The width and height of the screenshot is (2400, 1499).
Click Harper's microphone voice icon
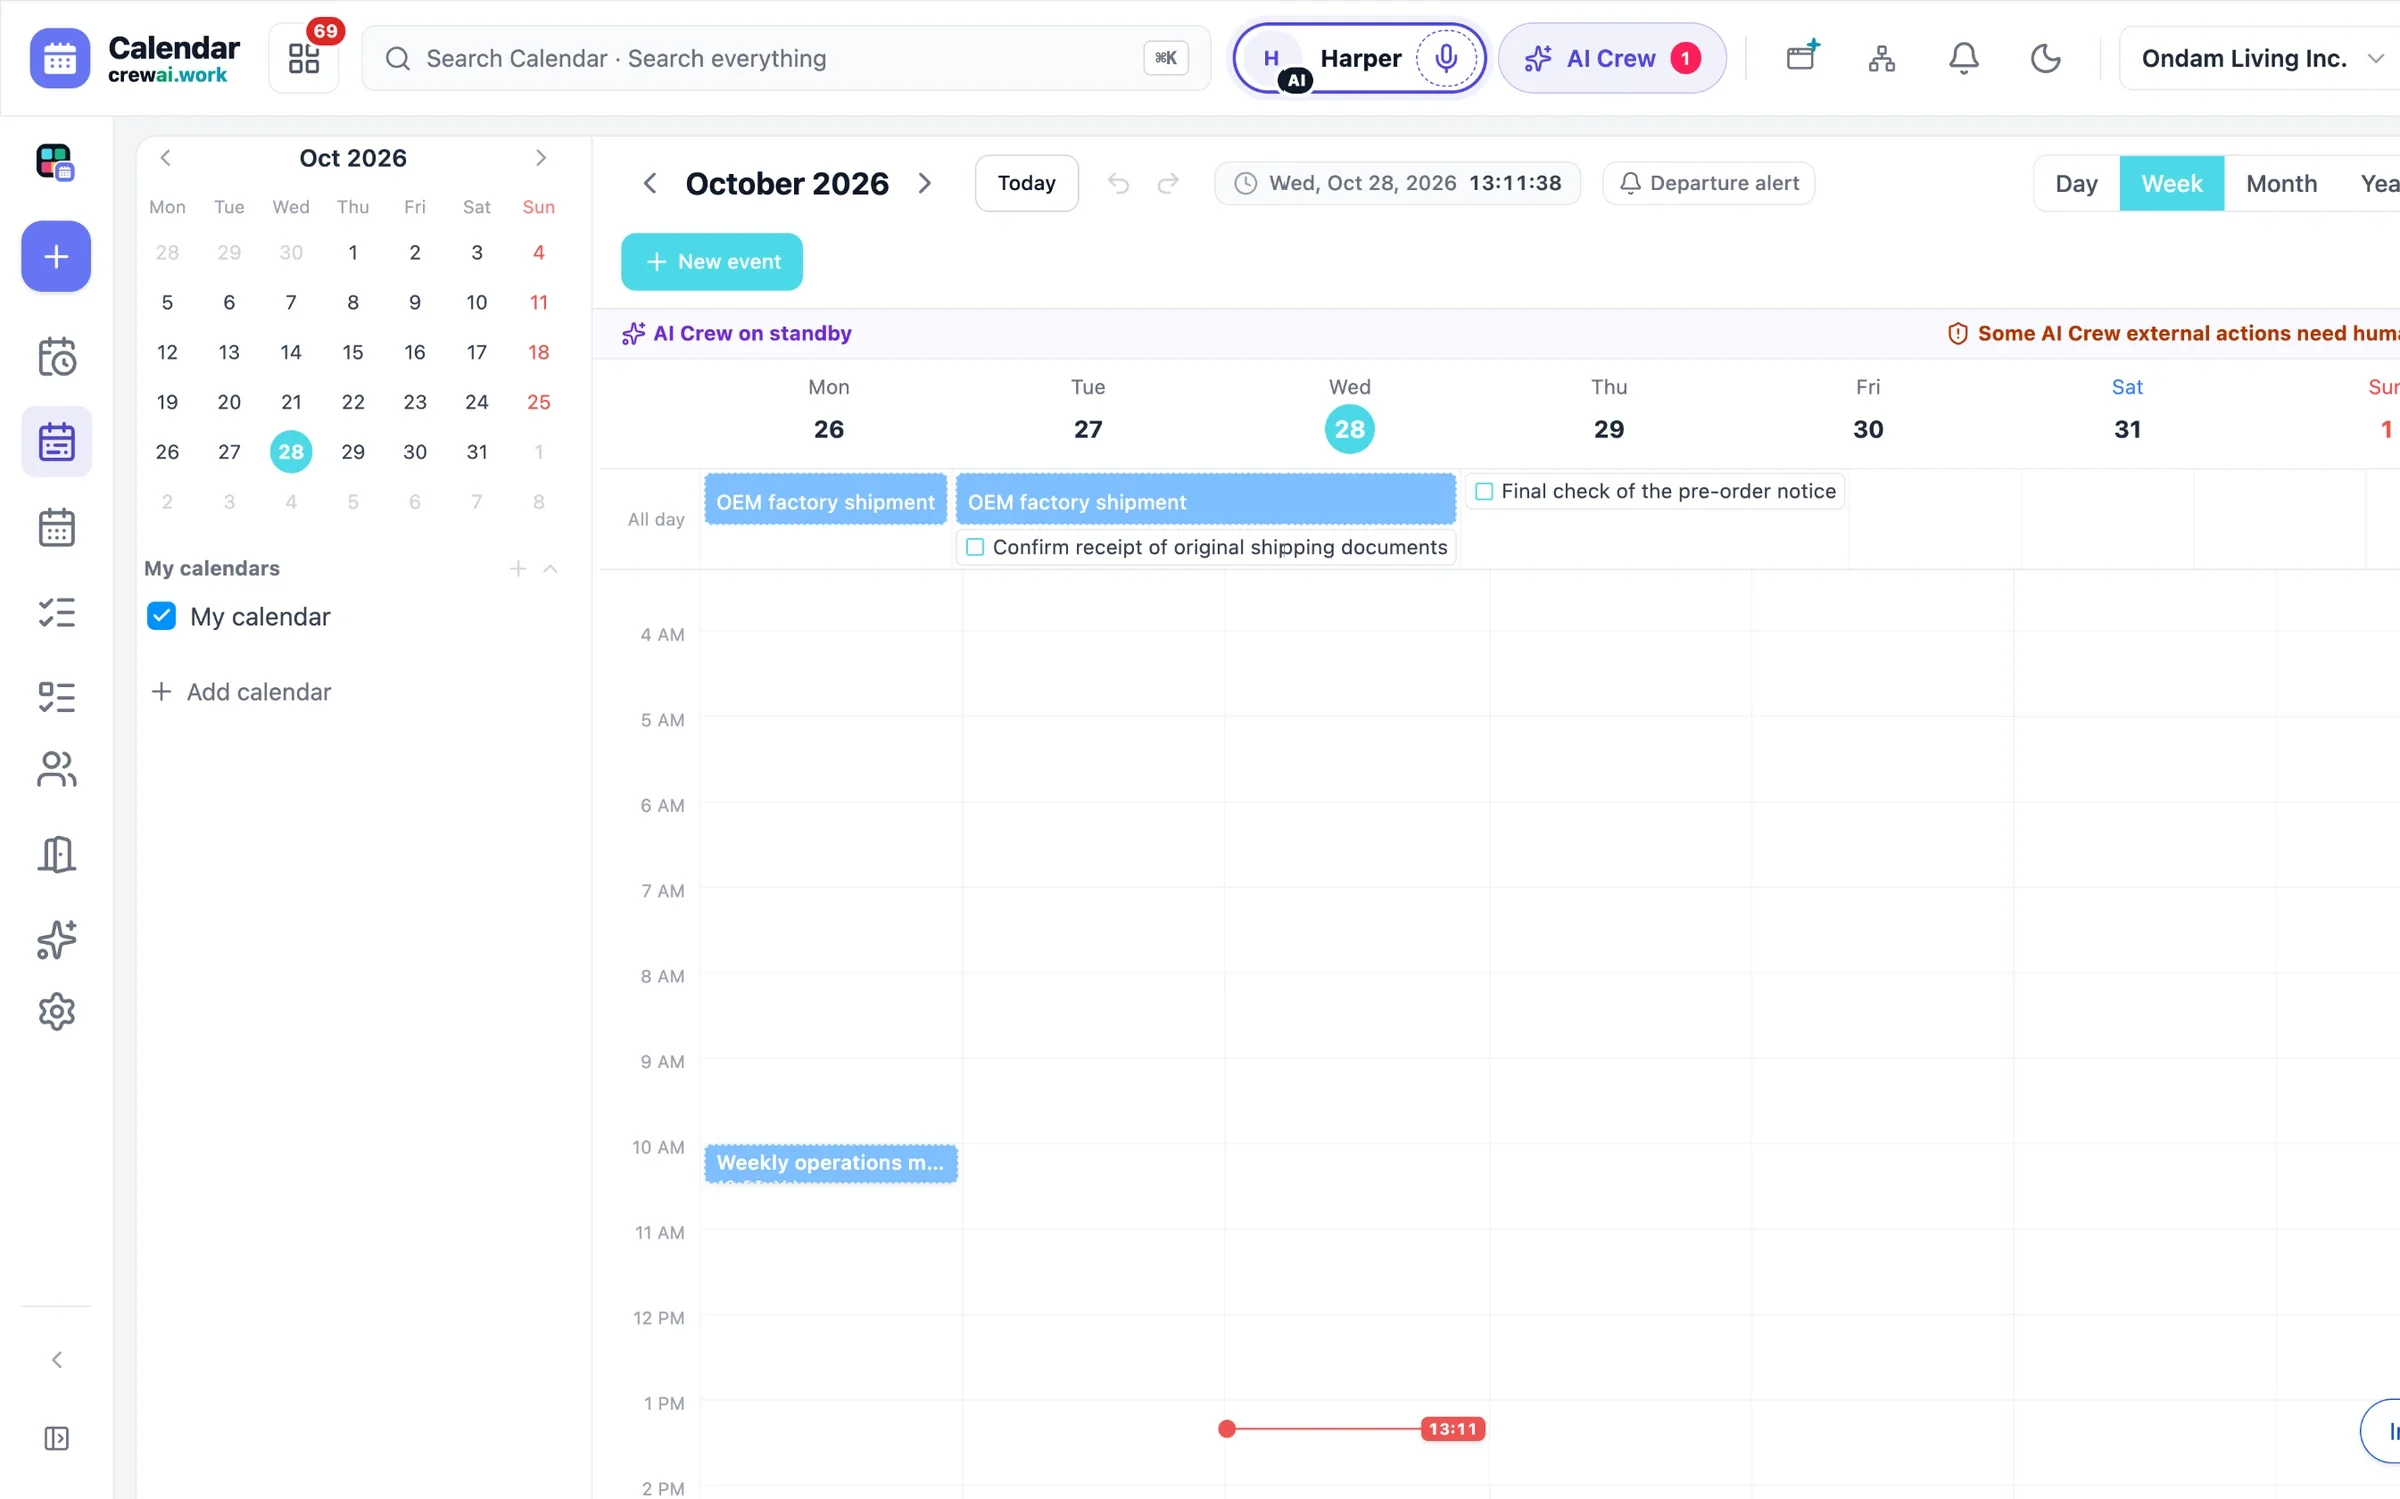tap(1445, 58)
